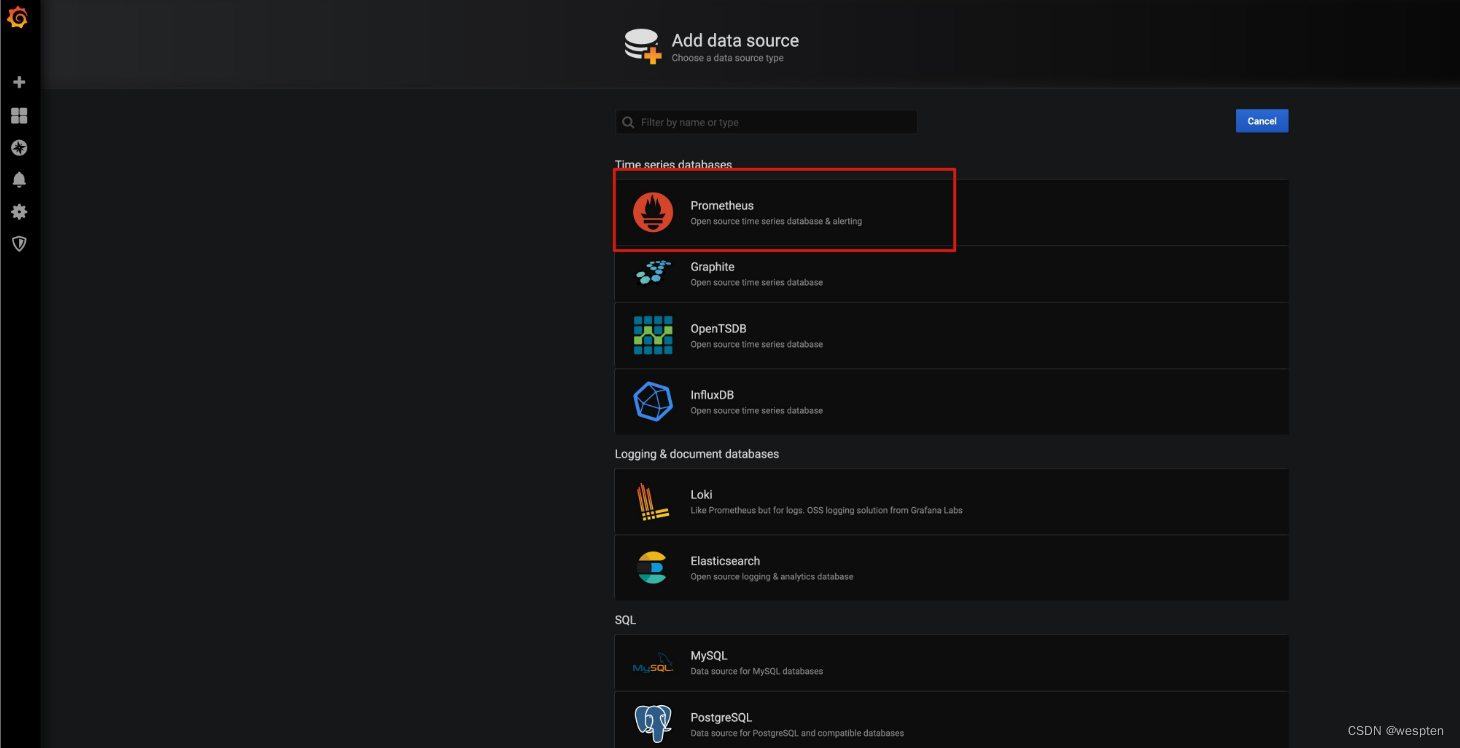Open the Dashboards grid icon in sidebar
The height and width of the screenshot is (748, 1460).
[18, 116]
